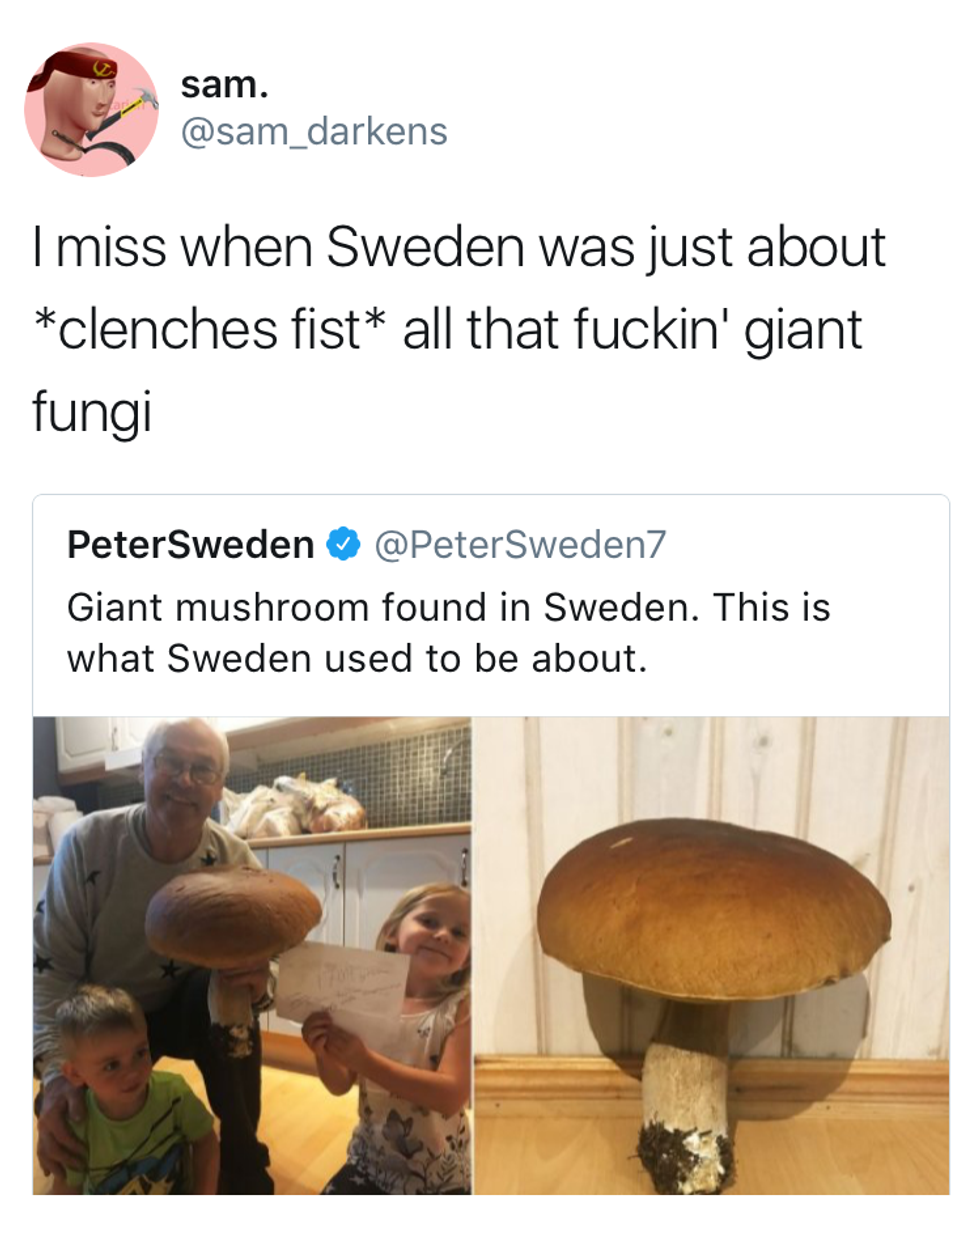This screenshot has width=980, height=1243.
Task: Open sam's profile avatar picture
Action: point(91,110)
